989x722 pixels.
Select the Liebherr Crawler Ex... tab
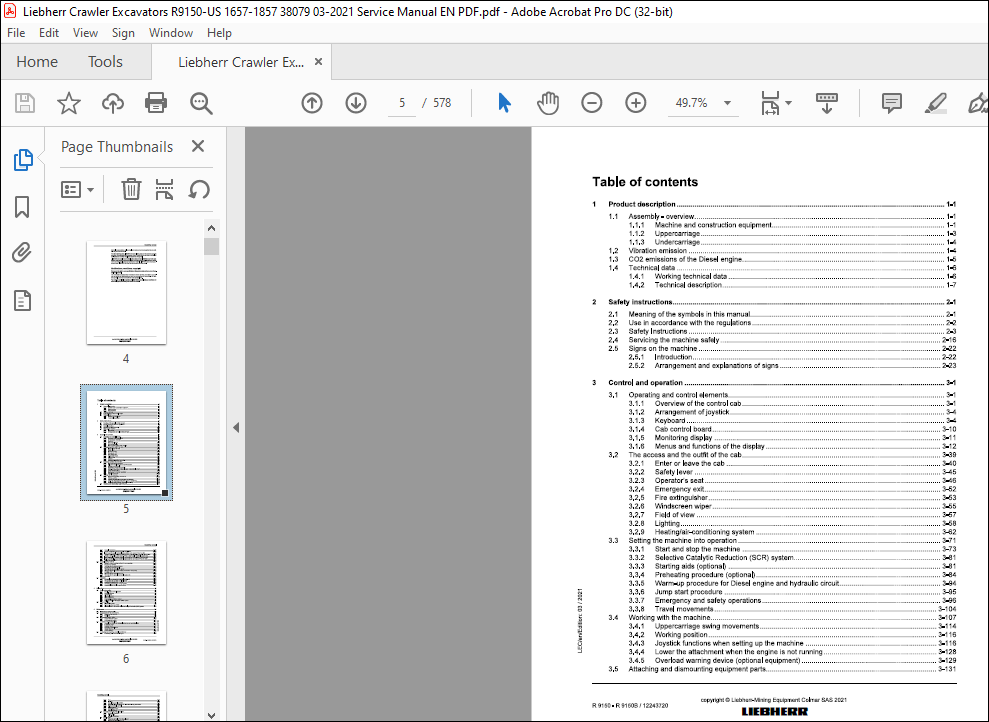click(x=241, y=62)
